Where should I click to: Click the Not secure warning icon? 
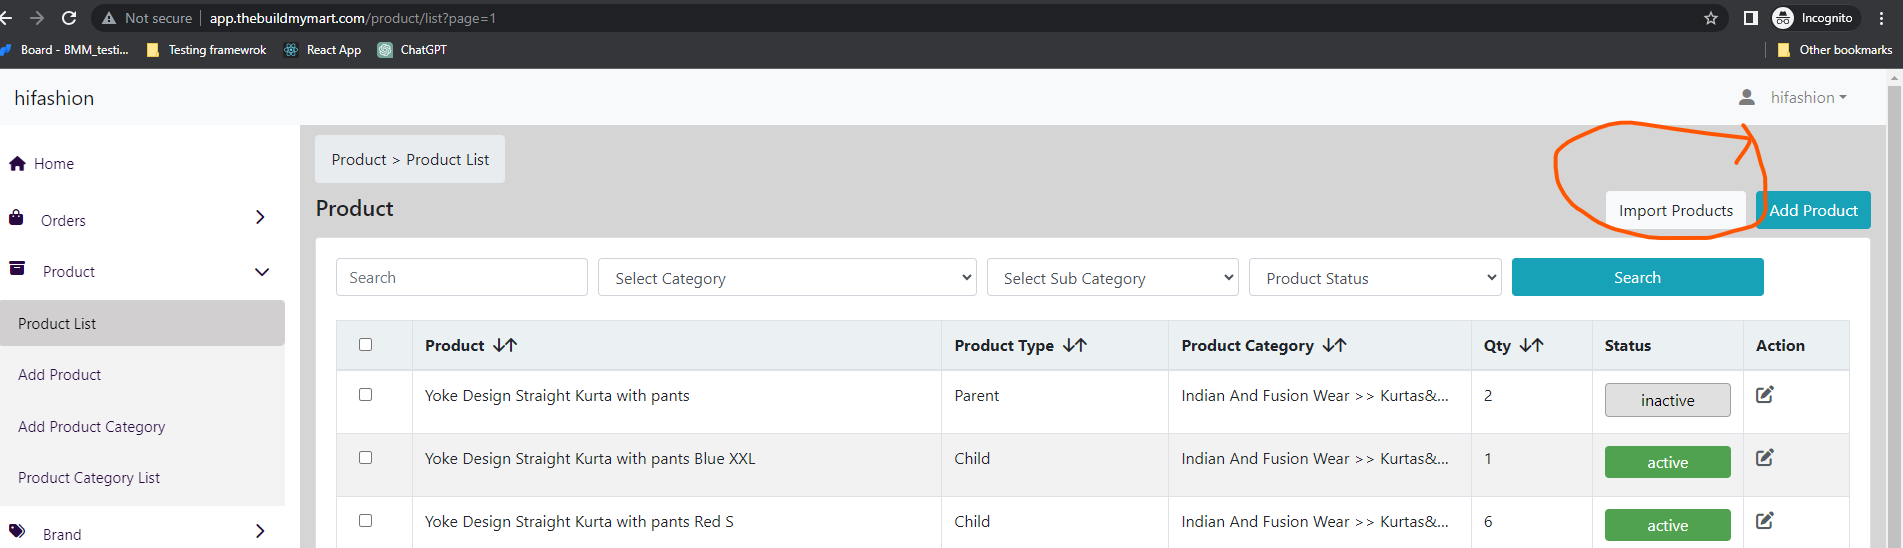coord(109,18)
